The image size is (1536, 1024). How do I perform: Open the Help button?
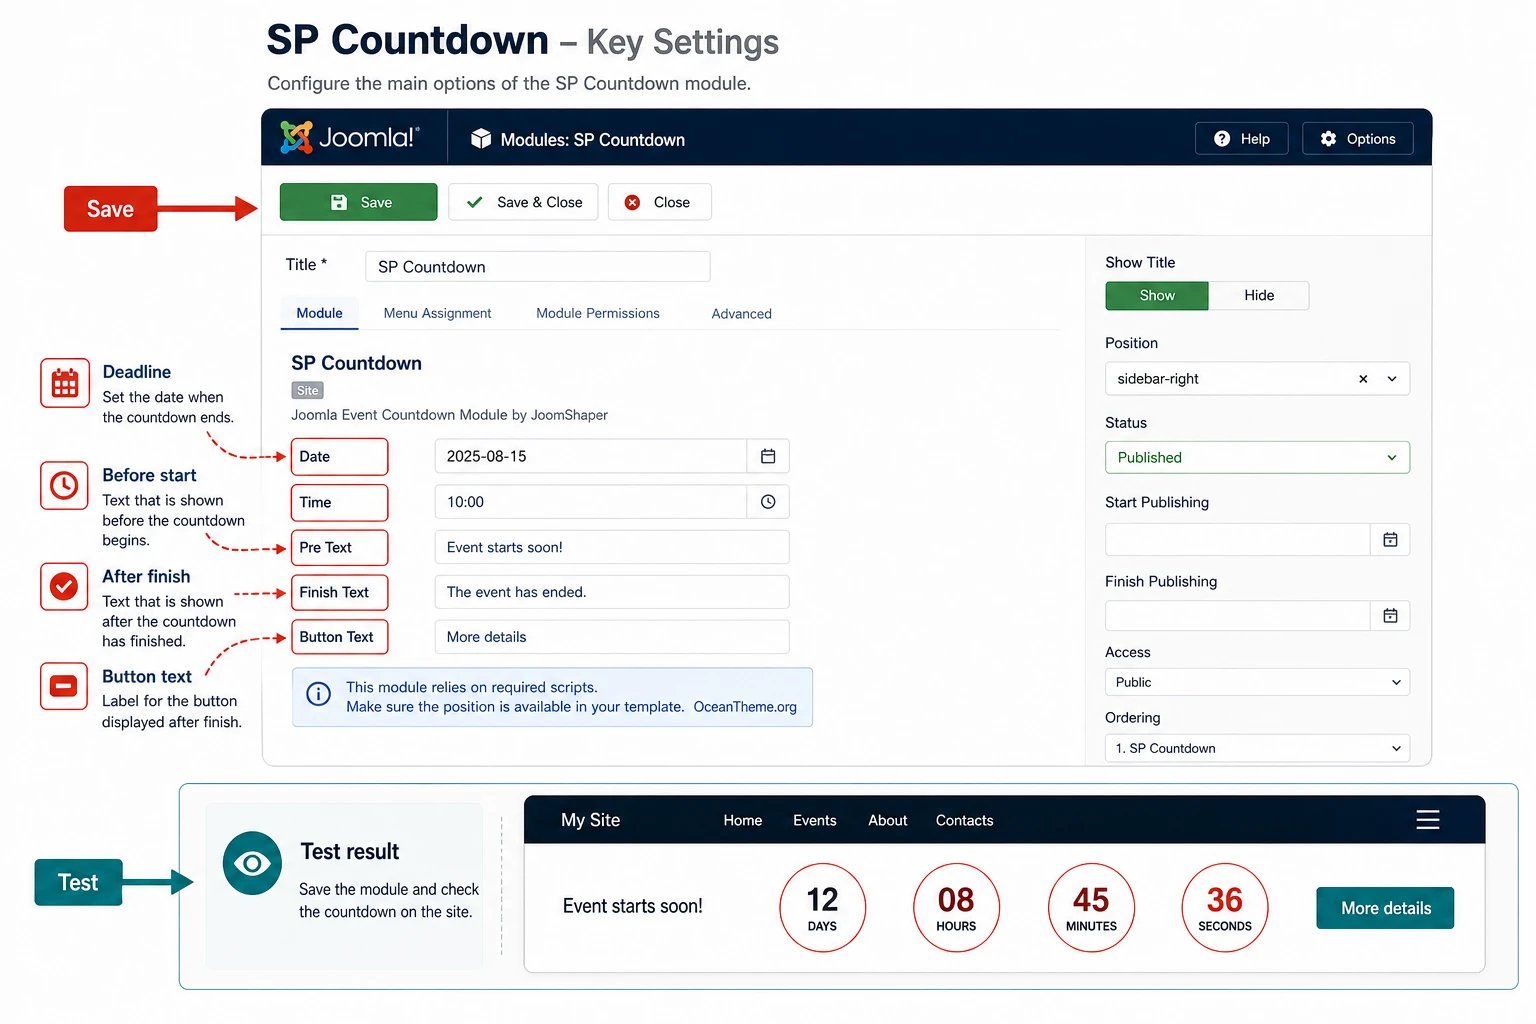(x=1242, y=139)
